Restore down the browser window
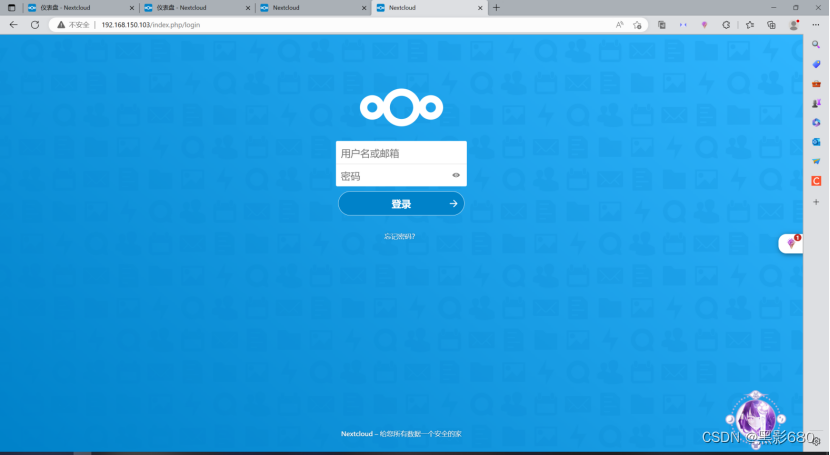Viewport: 830px width, 455px height. pyautogui.click(x=796, y=8)
